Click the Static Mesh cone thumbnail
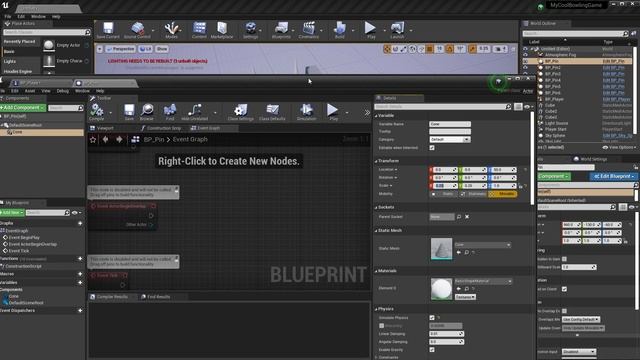Viewport: 640px width, 360px height. [441, 249]
